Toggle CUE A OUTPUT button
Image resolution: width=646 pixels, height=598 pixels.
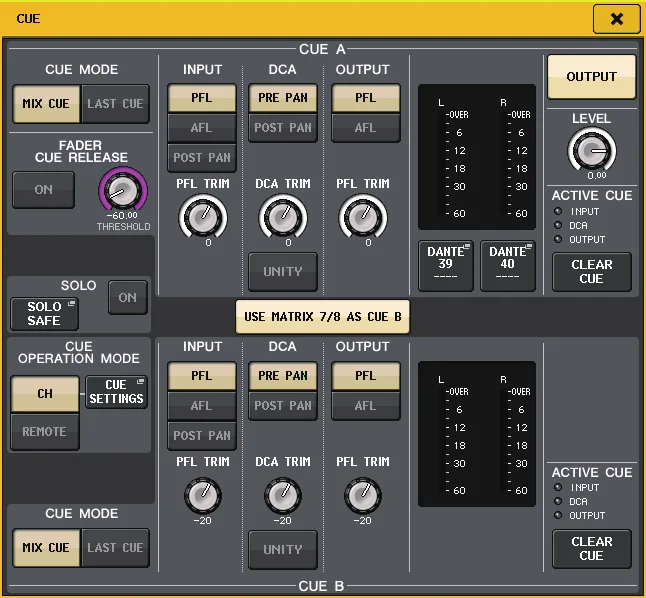point(591,77)
